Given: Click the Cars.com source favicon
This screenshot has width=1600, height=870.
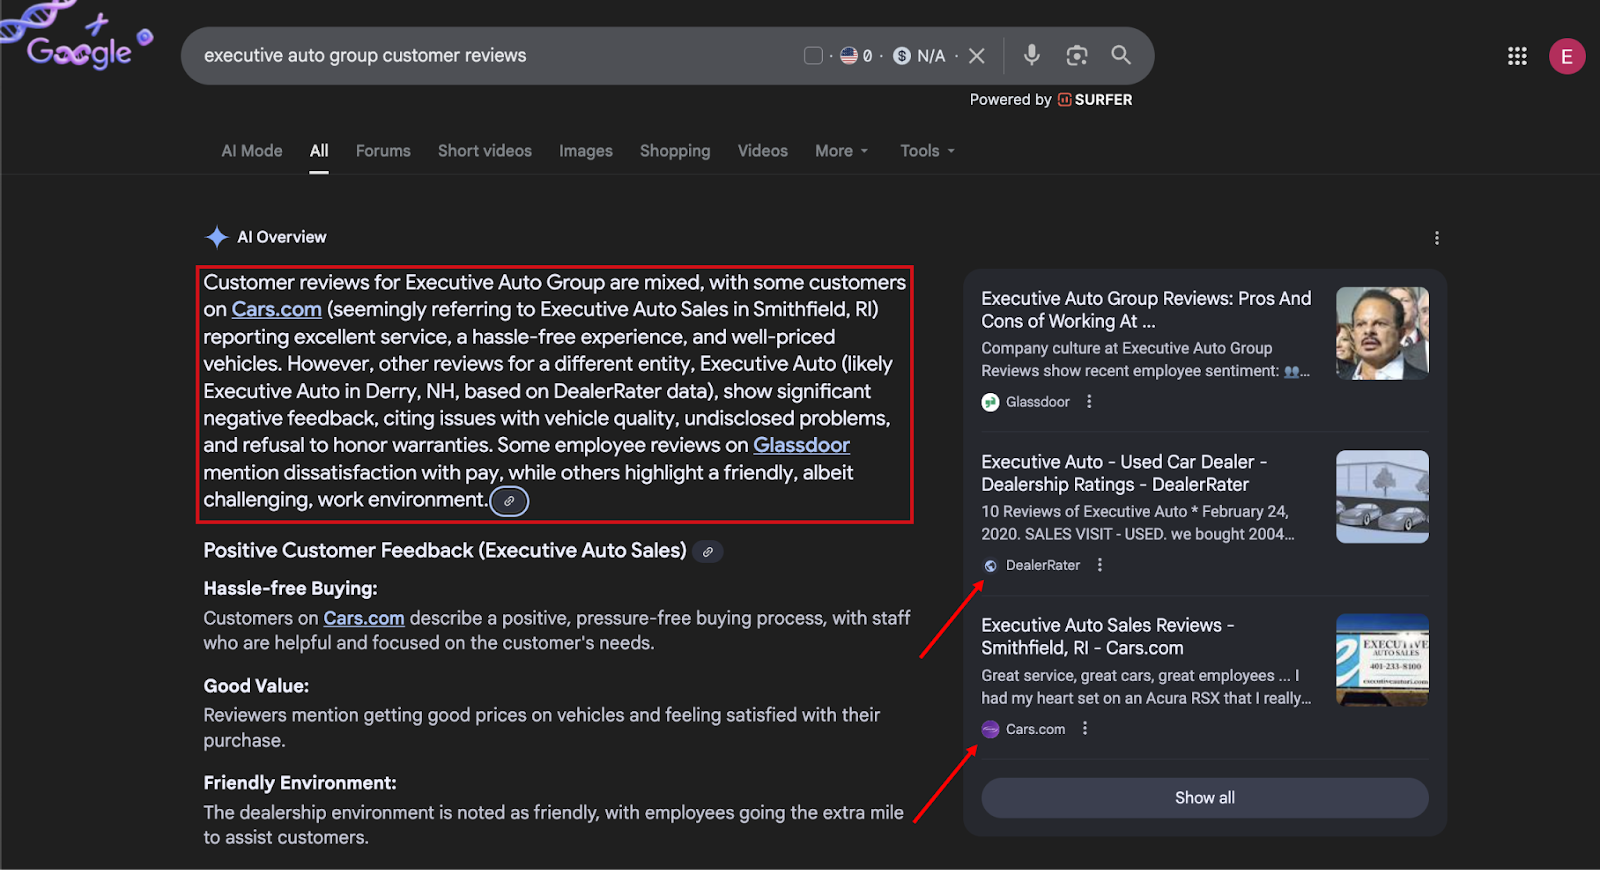Looking at the screenshot, I should click(x=990, y=729).
